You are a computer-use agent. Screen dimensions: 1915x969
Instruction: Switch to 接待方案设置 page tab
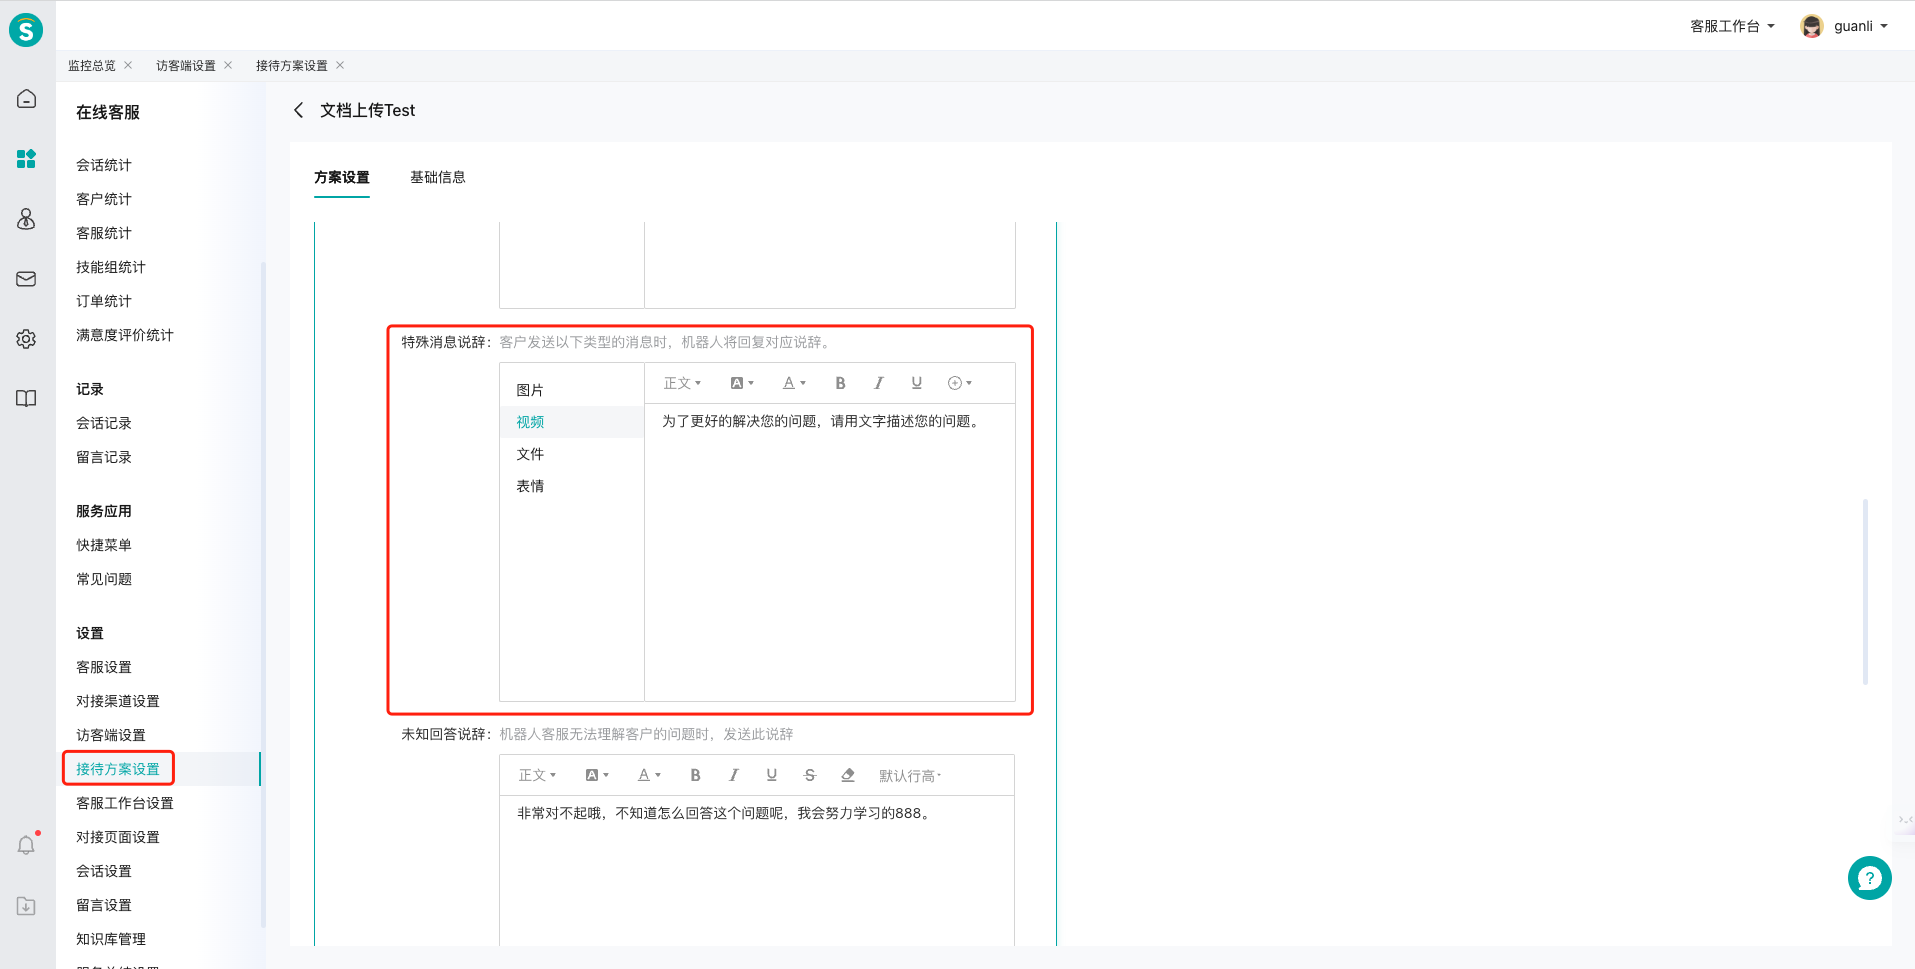(x=292, y=65)
